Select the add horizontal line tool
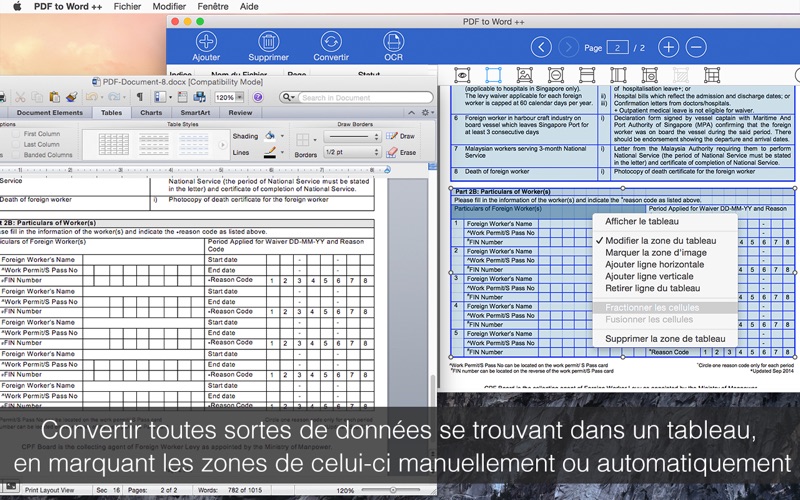The height and width of the screenshot is (500, 800). (587, 75)
